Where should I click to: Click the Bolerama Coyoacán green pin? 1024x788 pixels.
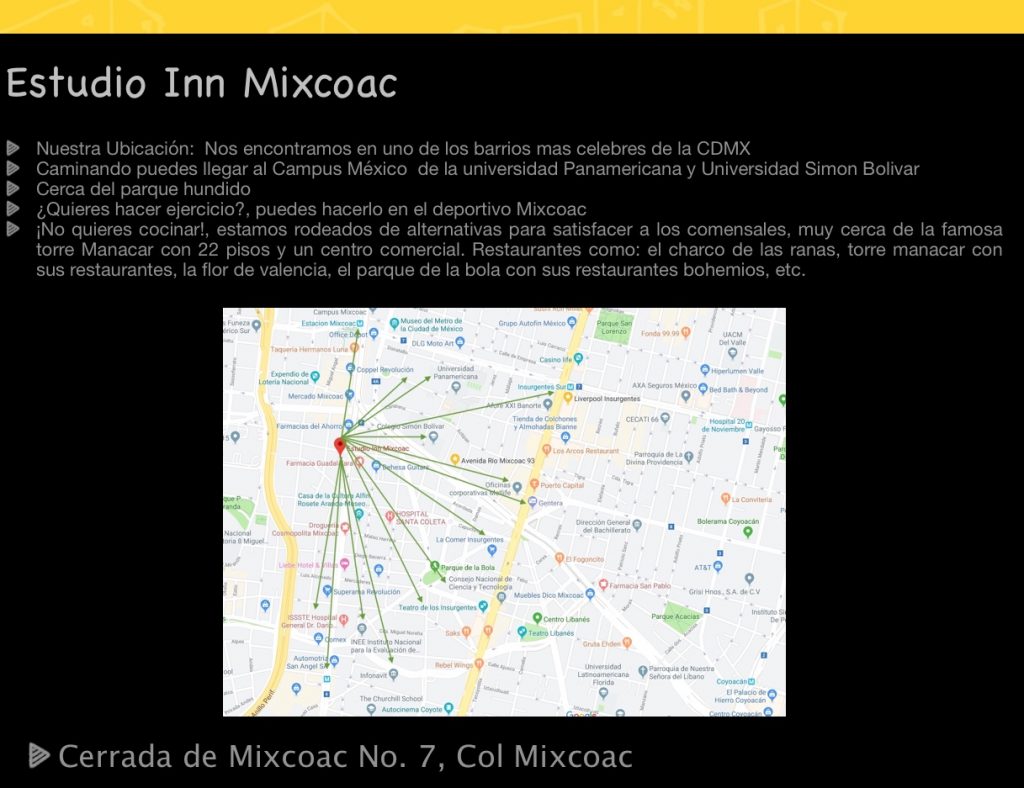[748, 531]
